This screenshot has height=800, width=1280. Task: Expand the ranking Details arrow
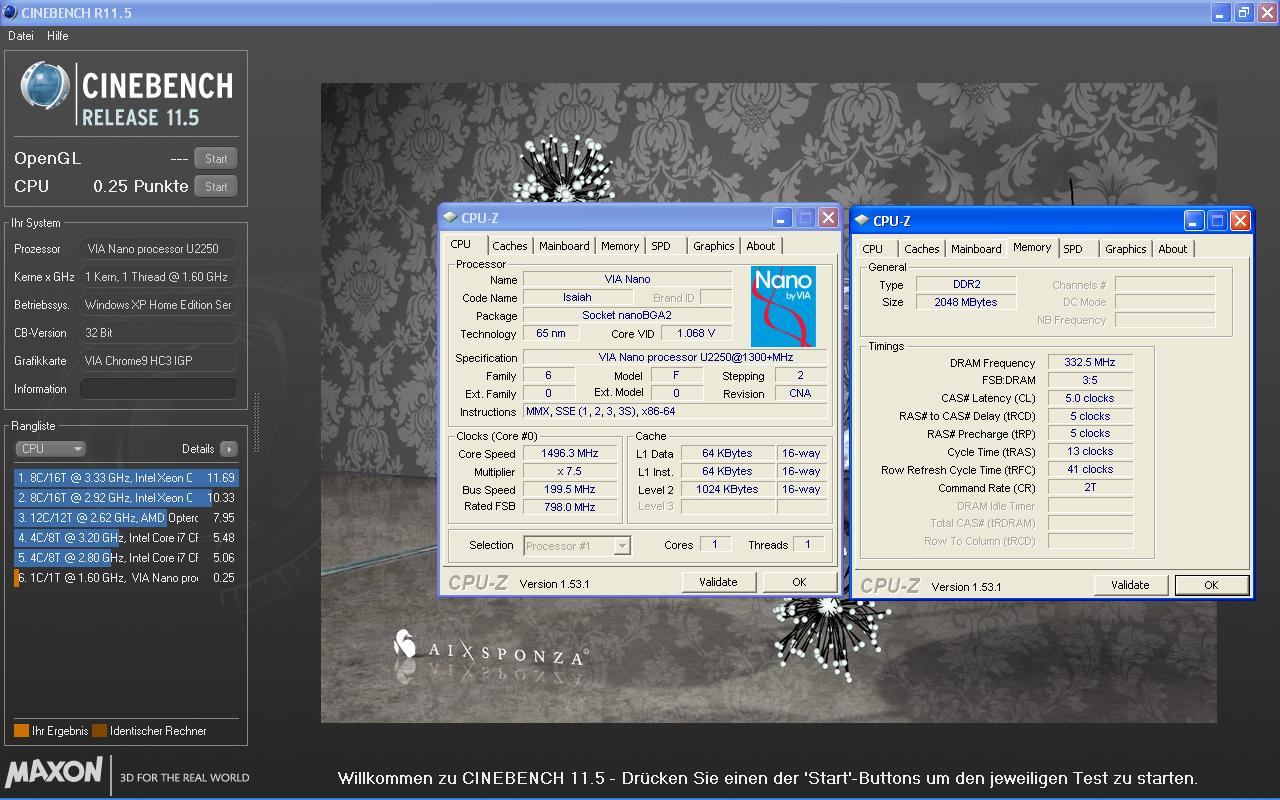228,449
